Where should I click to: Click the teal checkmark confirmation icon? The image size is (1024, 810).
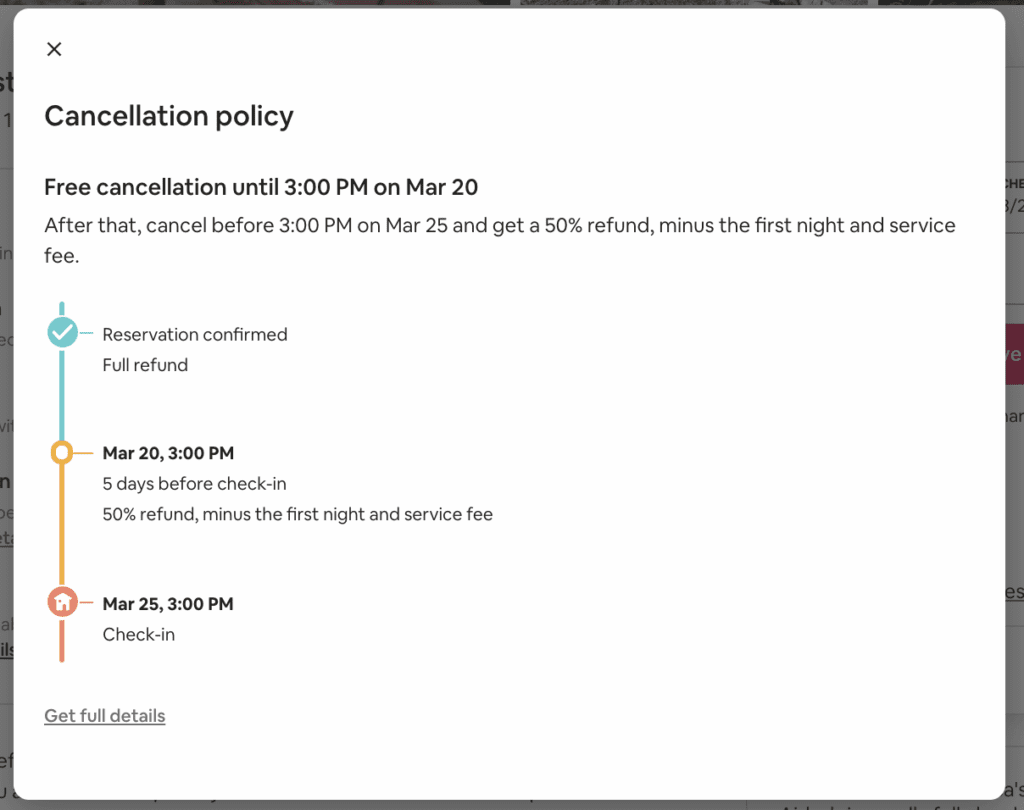(x=62, y=331)
